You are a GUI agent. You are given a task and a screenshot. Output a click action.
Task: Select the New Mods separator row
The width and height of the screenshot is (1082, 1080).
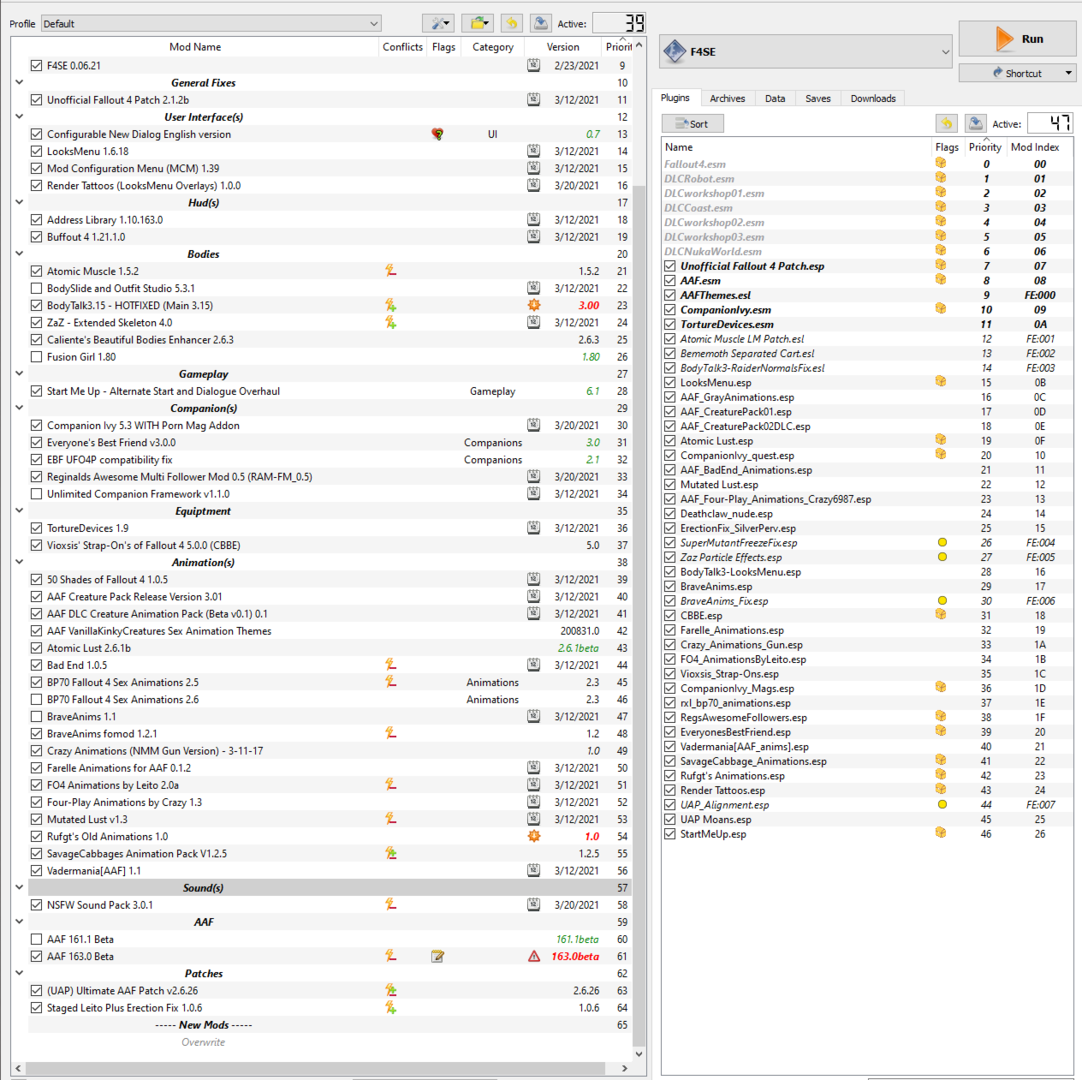tap(329, 1025)
